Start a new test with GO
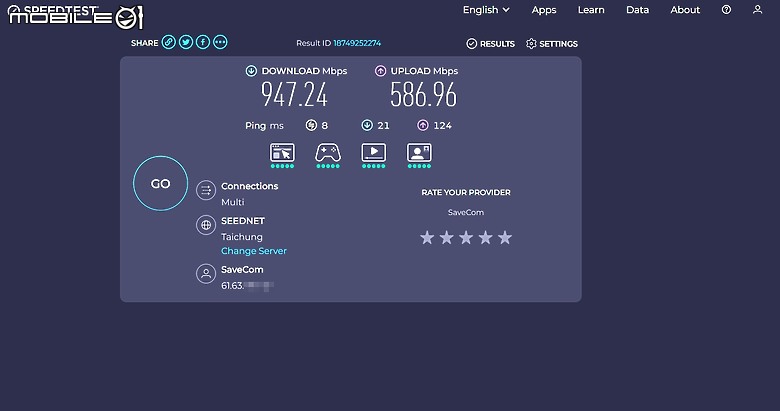Viewport: 780px width, 411px height. point(160,184)
